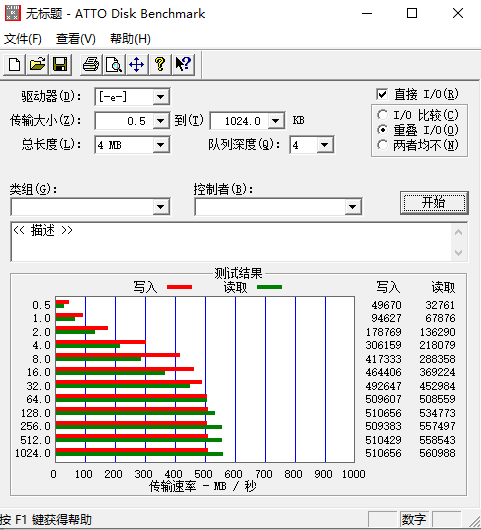Image resolution: width=481 pixels, height=530 pixels.
Task: Click the green 读取 legend swatch
Action: click(269, 287)
